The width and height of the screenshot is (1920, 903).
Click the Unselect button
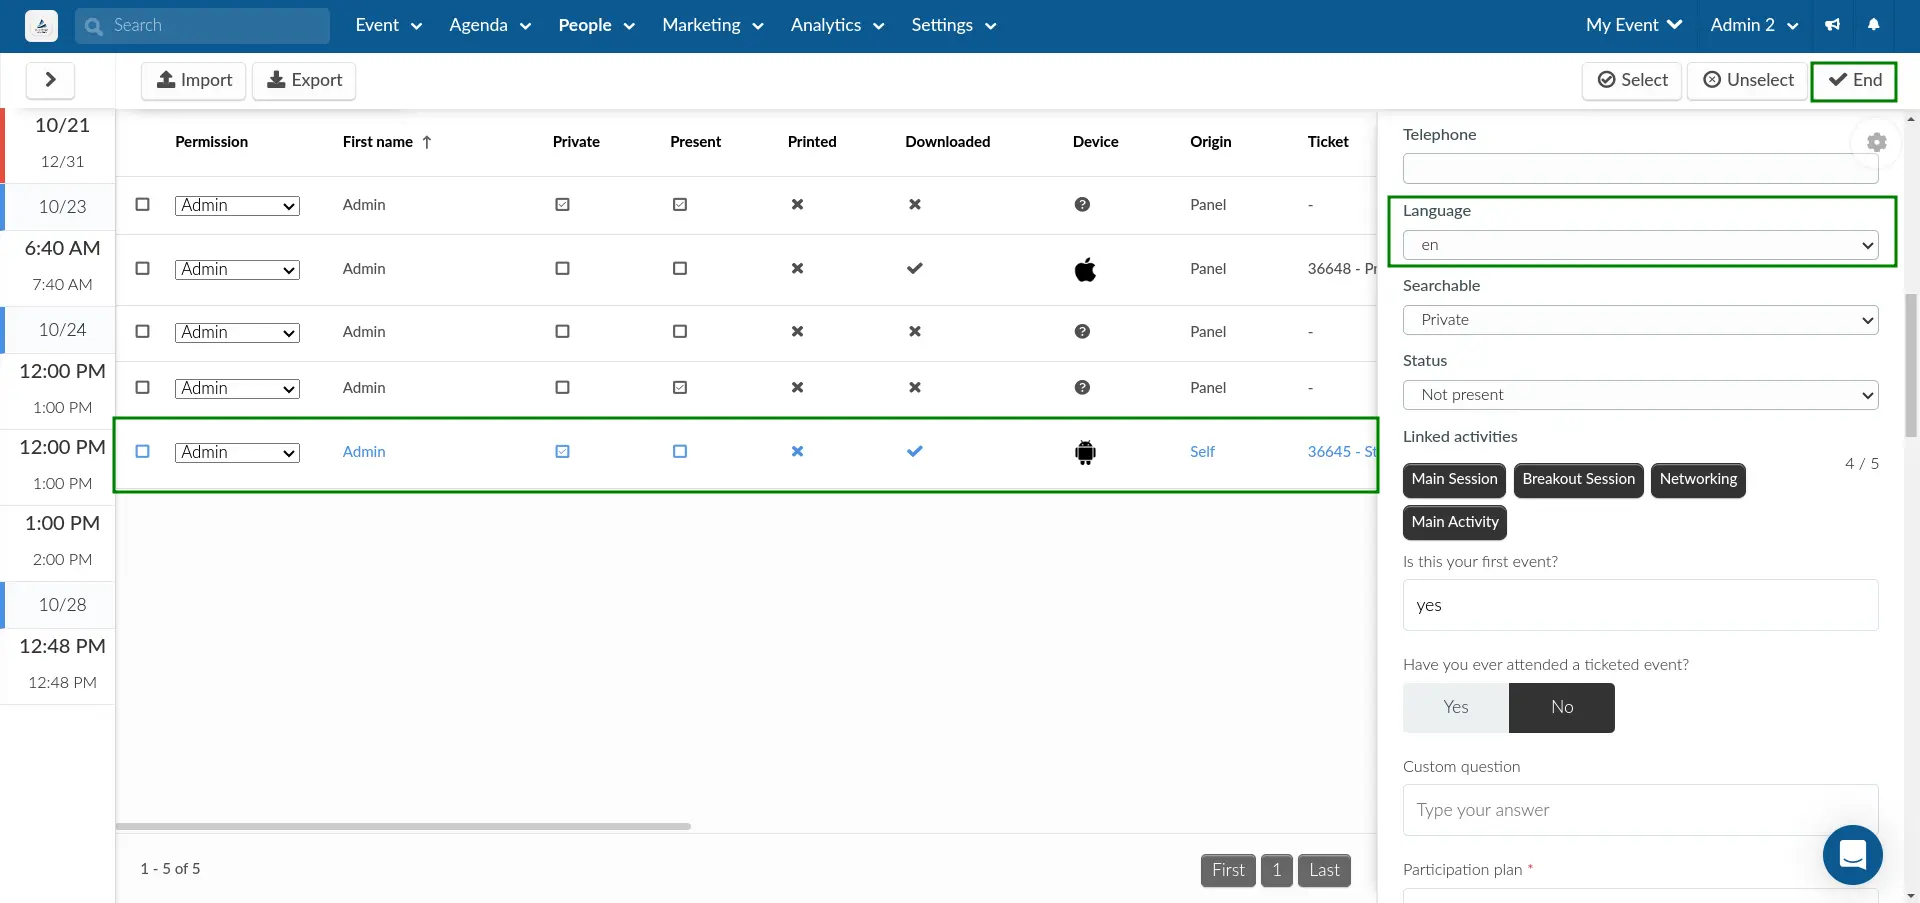click(x=1748, y=80)
